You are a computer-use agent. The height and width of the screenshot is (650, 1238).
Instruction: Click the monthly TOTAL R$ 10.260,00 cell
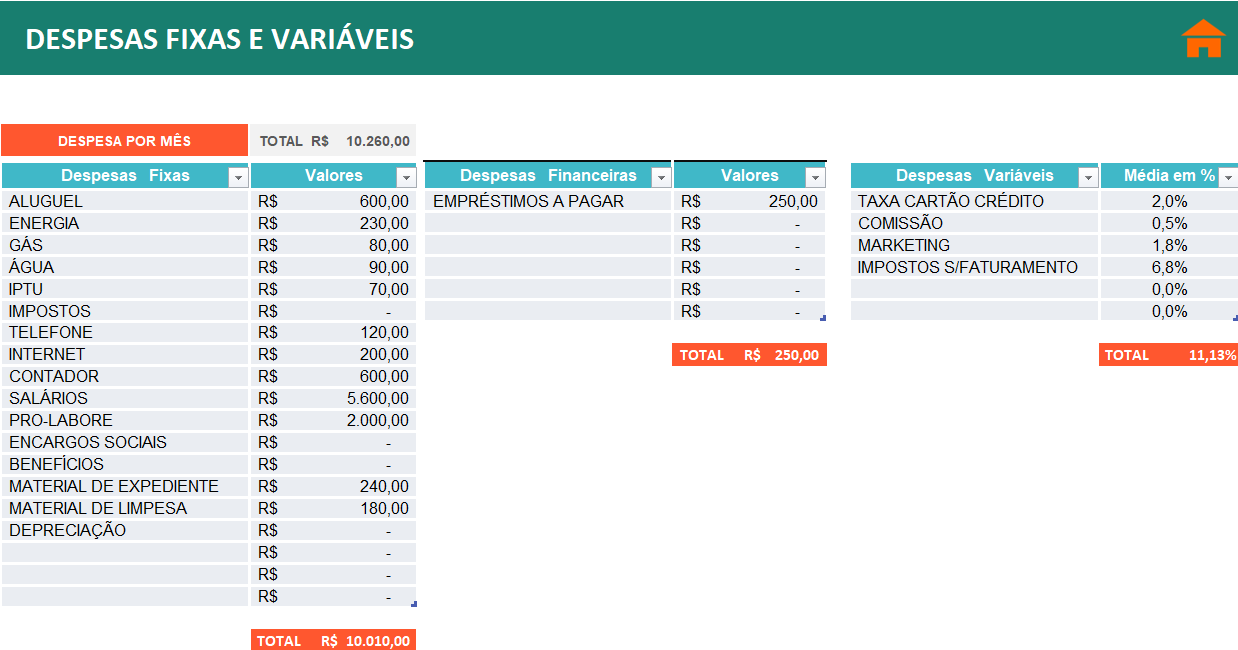pyautogui.click(x=333, y=141)
